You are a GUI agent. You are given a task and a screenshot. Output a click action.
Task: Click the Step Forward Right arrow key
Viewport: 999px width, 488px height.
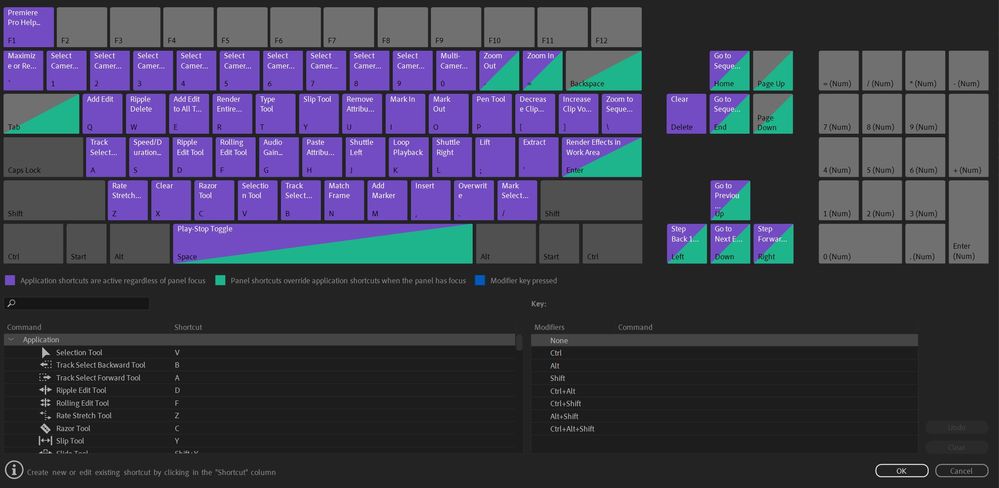[x=773, y=243]
